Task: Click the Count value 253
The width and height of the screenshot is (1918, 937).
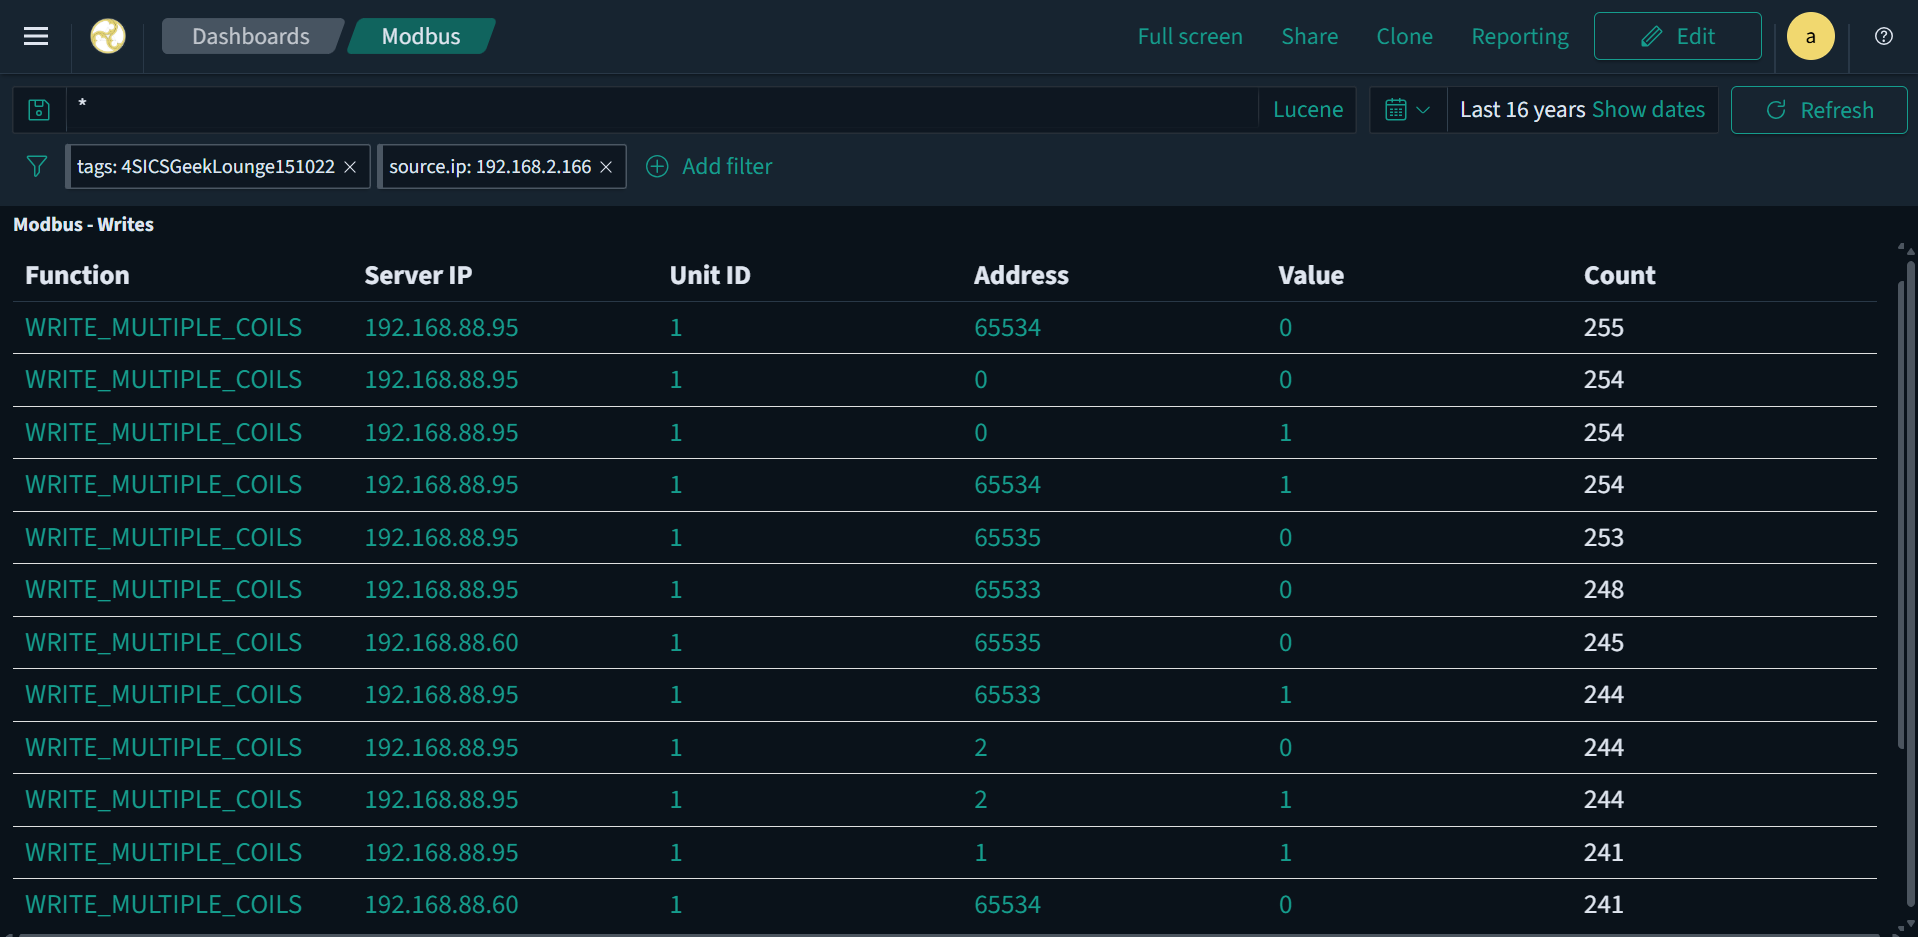Action: (x=1603, y=537)
